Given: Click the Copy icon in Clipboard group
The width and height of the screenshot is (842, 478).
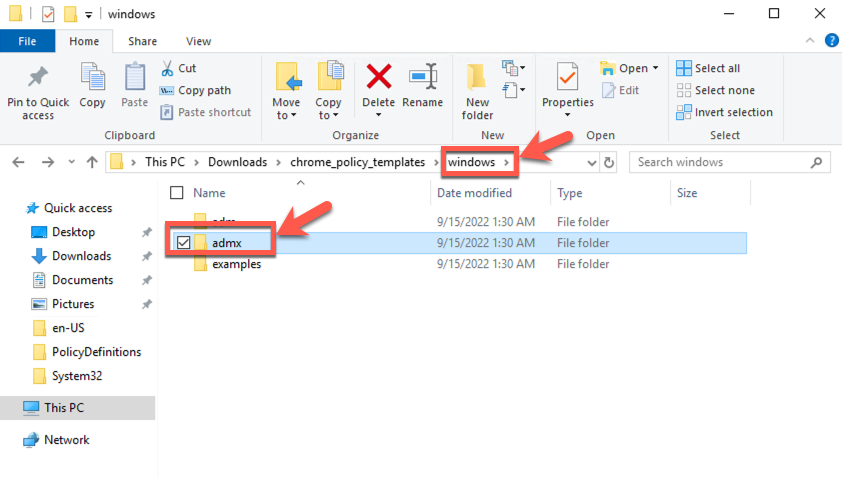Looking at the screenshot, I should tap(92, 78).
